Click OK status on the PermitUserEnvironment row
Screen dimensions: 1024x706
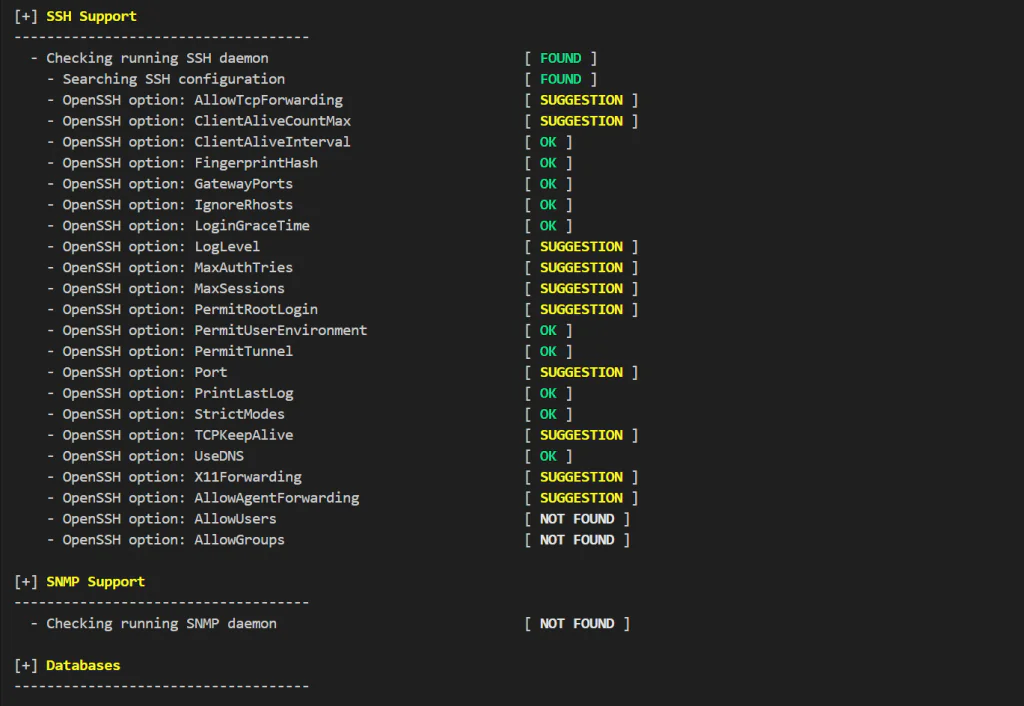pyautogui.click(x=548, y=330)
